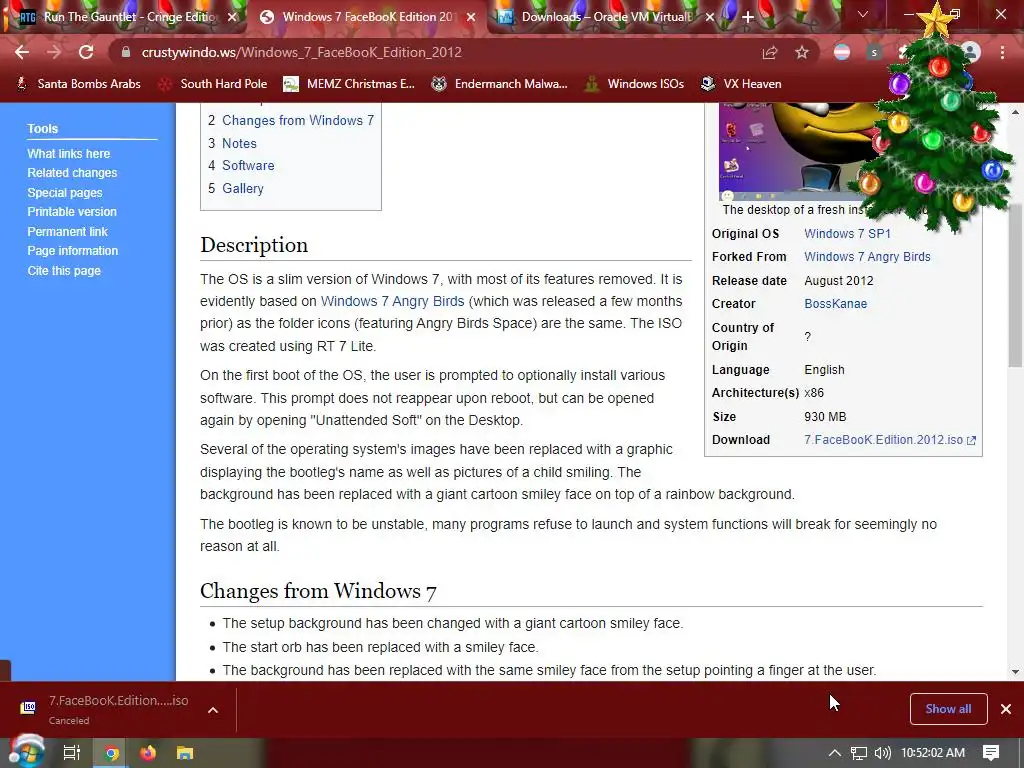Close the Windows 7 FaceBooK Edition tab

(x=471, y=17)
